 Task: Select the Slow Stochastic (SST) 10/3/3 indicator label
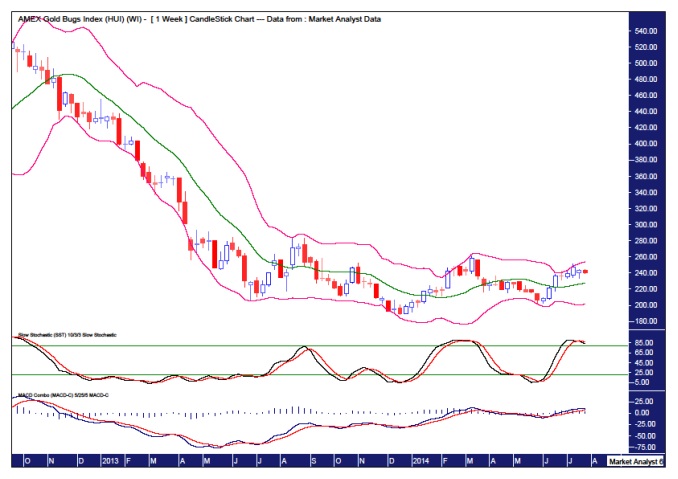tap(67, 335)
